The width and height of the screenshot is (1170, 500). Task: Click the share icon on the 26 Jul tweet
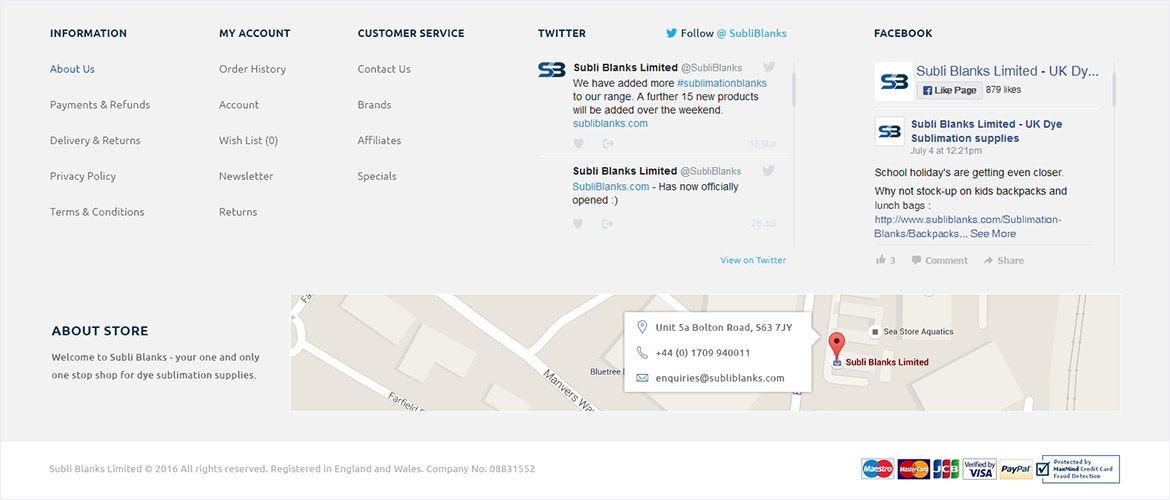pyautogui.click(x=608, y=223)
